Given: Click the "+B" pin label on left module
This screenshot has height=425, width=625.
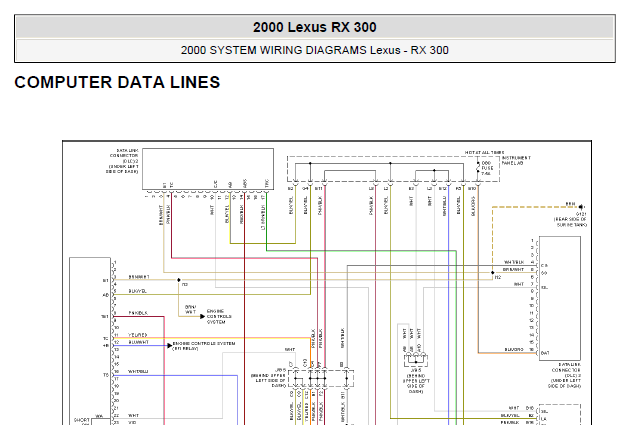Looking at the screenshot, I should (106, 346).
